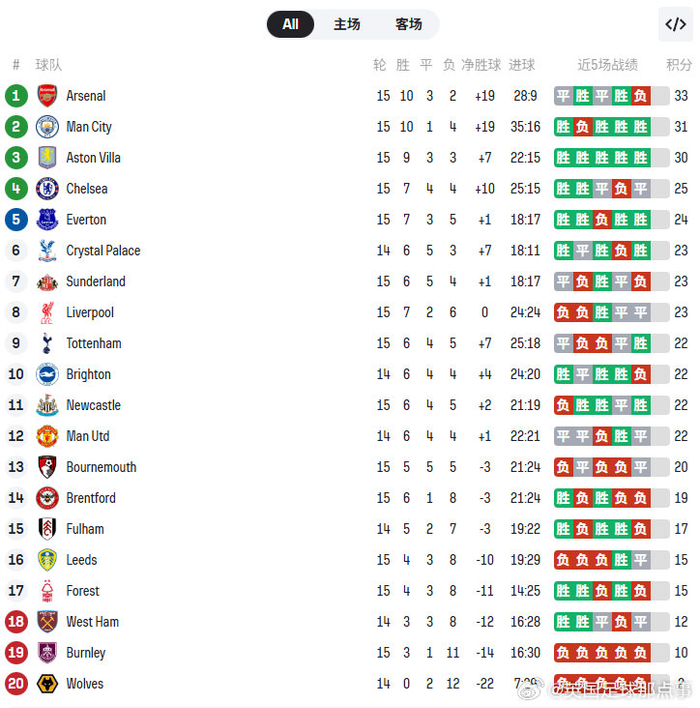Viewport: 700px width, 708px height.
Task: Click the Brentford team name
Action: 91,498
